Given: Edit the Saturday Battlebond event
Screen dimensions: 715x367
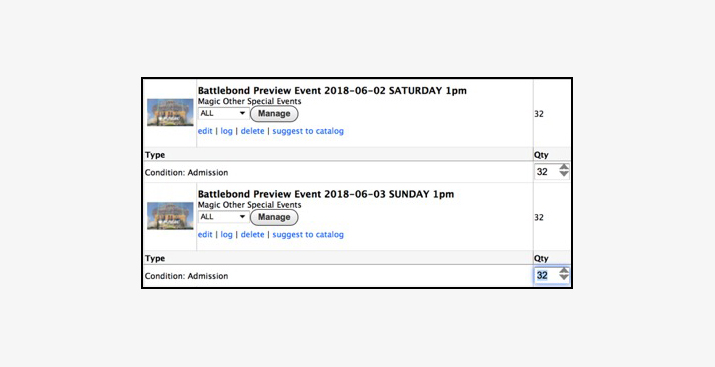Looking at the screenshot, I should pyautogui.click(x=205, y=131).
